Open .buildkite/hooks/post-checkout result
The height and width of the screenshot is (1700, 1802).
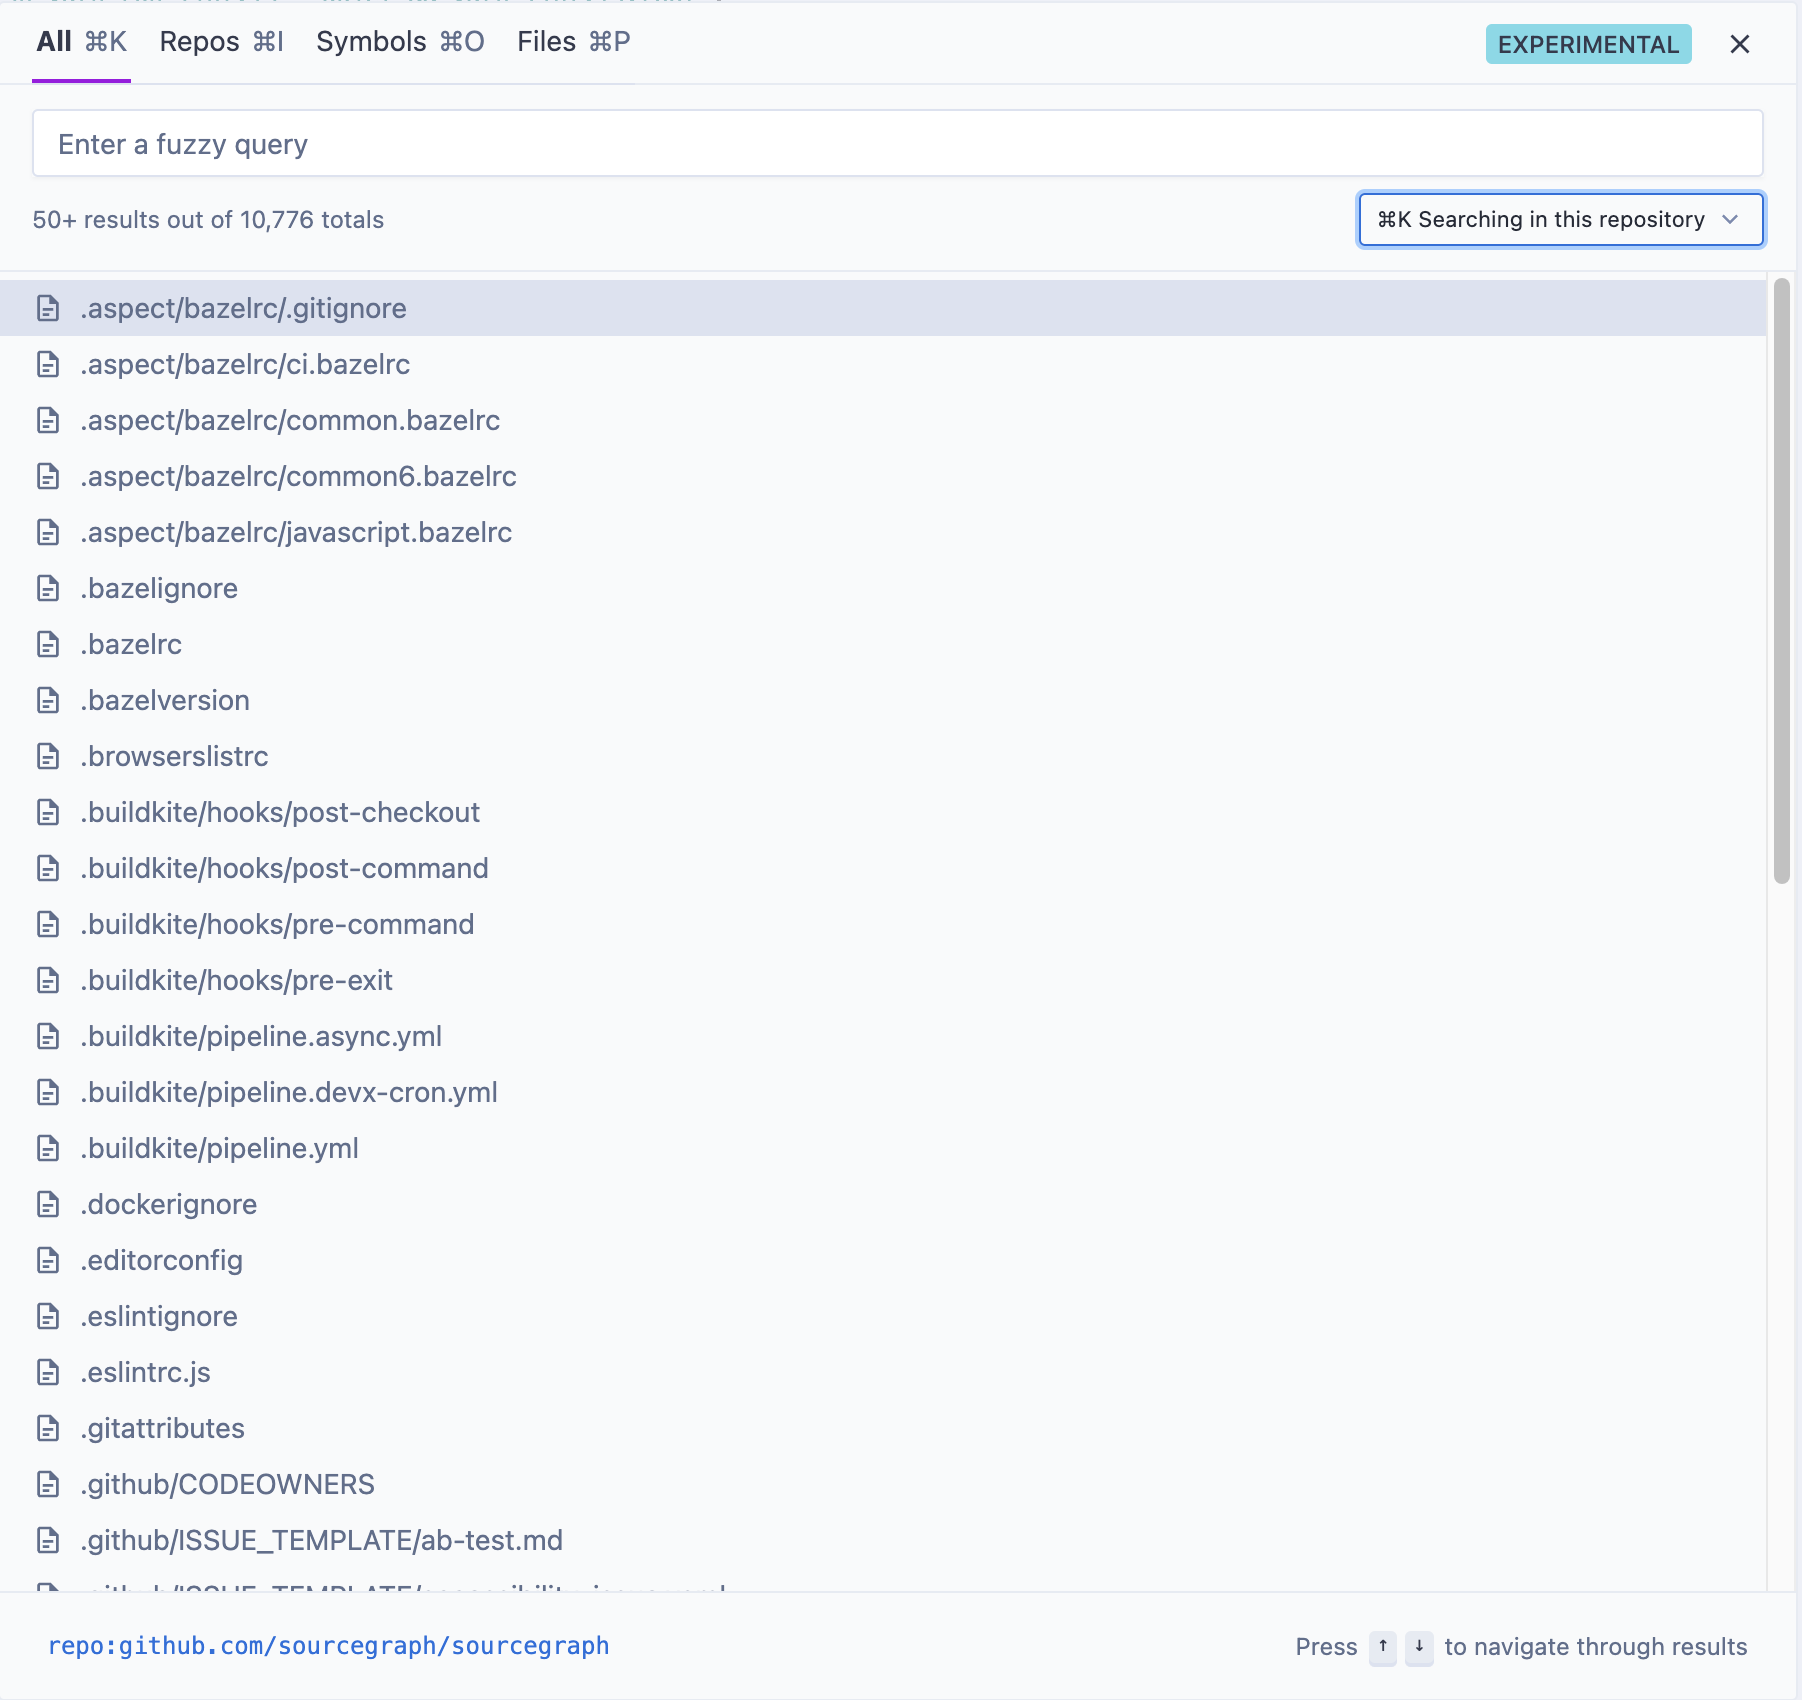click(x=883, y=812)
